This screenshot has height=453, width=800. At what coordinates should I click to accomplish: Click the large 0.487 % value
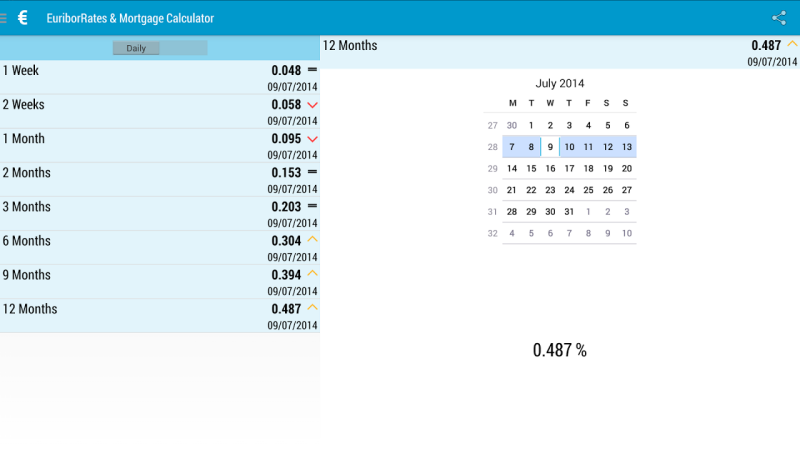[x=560, y=350]
